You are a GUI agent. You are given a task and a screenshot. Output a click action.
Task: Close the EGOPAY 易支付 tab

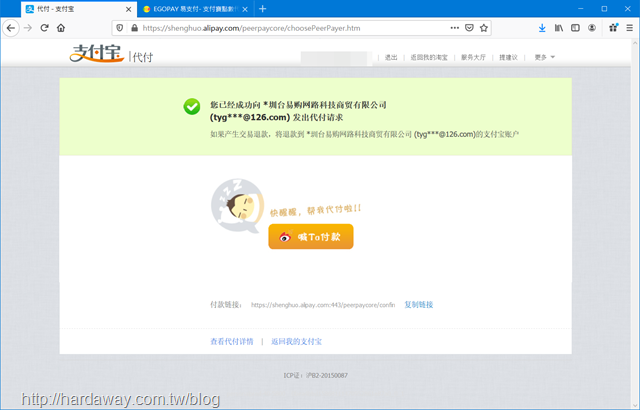(x=245, y=9)
